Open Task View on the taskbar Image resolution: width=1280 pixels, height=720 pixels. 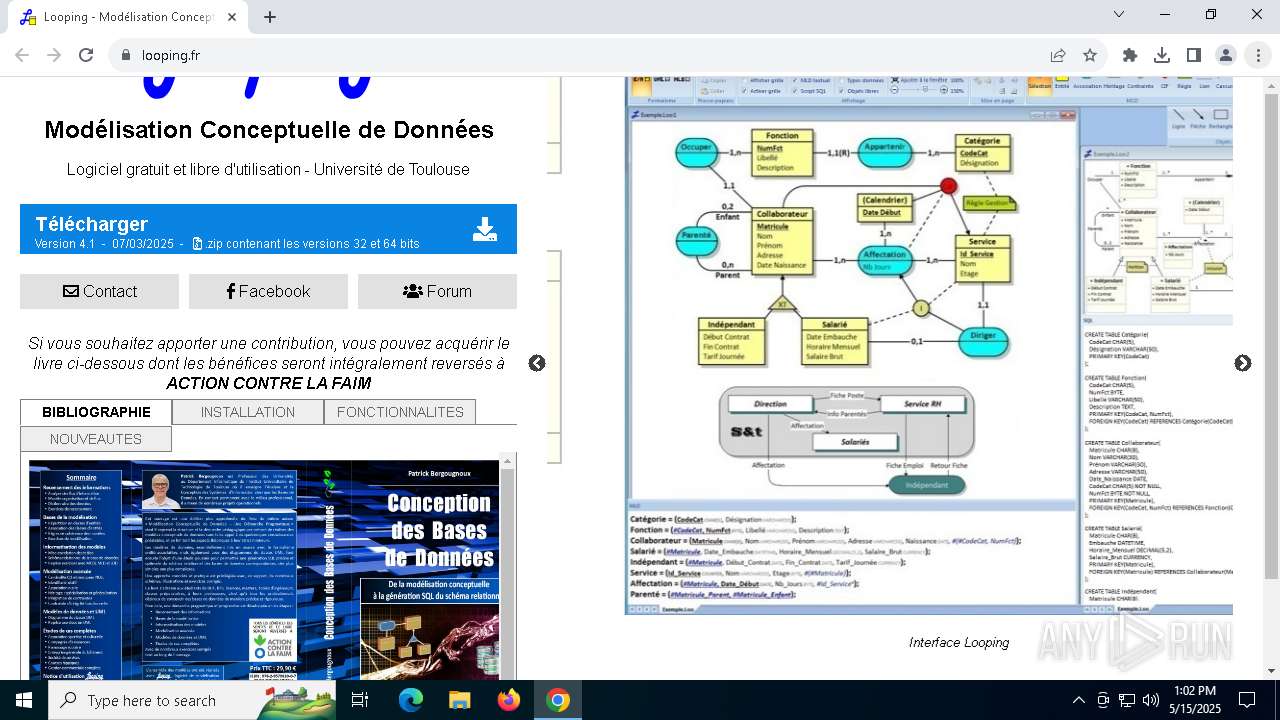[x=360, y=700]
